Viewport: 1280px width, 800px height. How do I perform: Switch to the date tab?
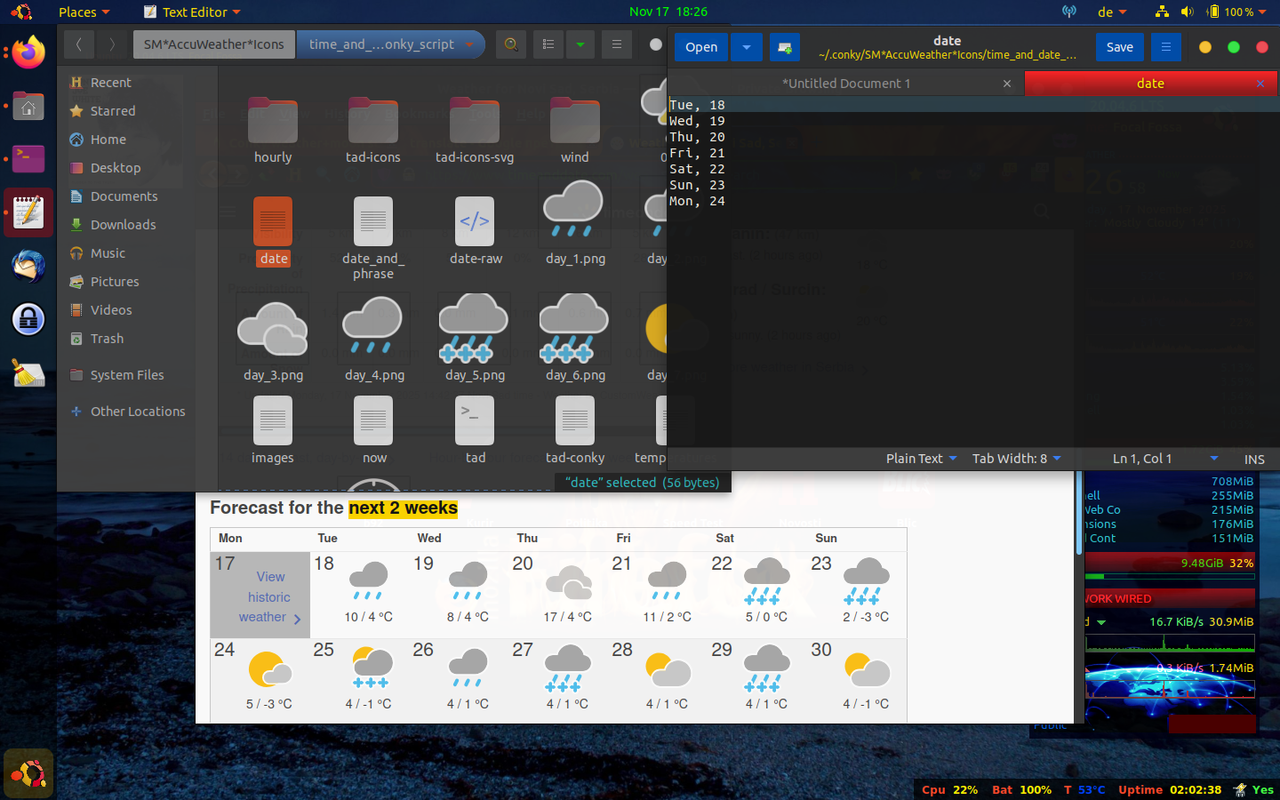click(1151, 84)
